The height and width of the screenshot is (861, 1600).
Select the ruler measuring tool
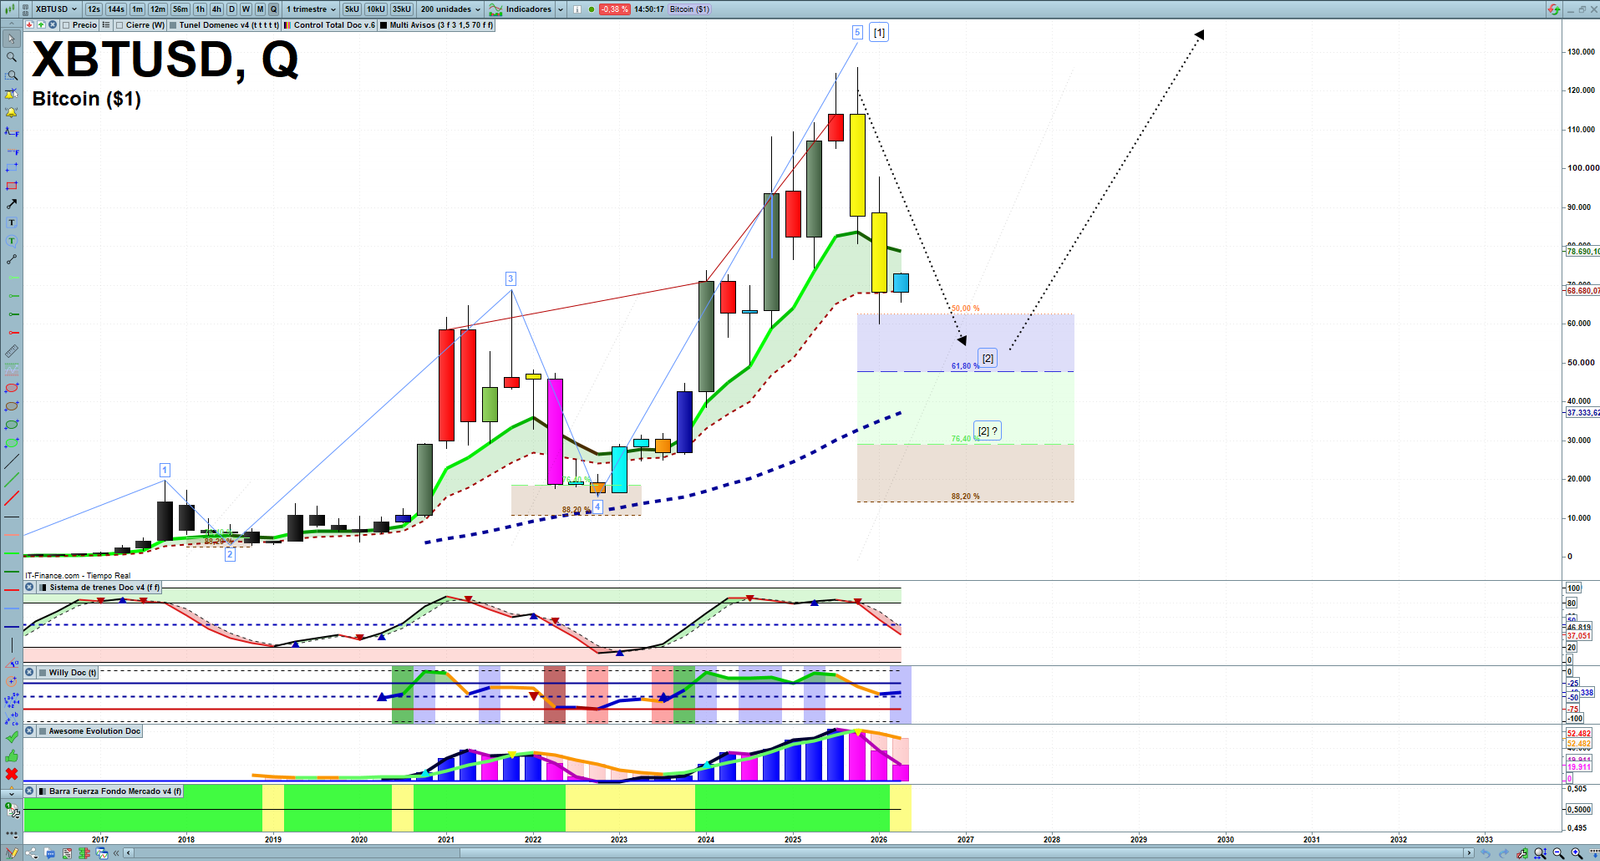(11, 352)
